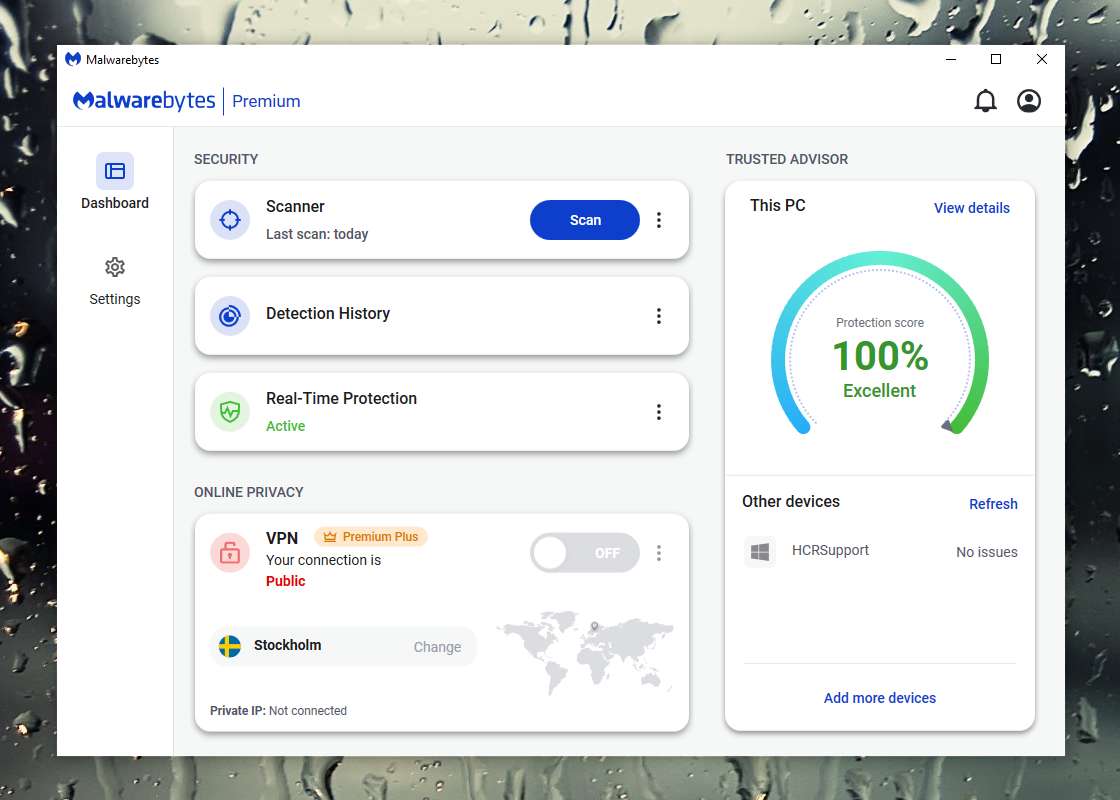Open the Scanner card three-dot menu
Image resolution: width=1120 pixels, height=800 pixels.
[x=659, y=220]
